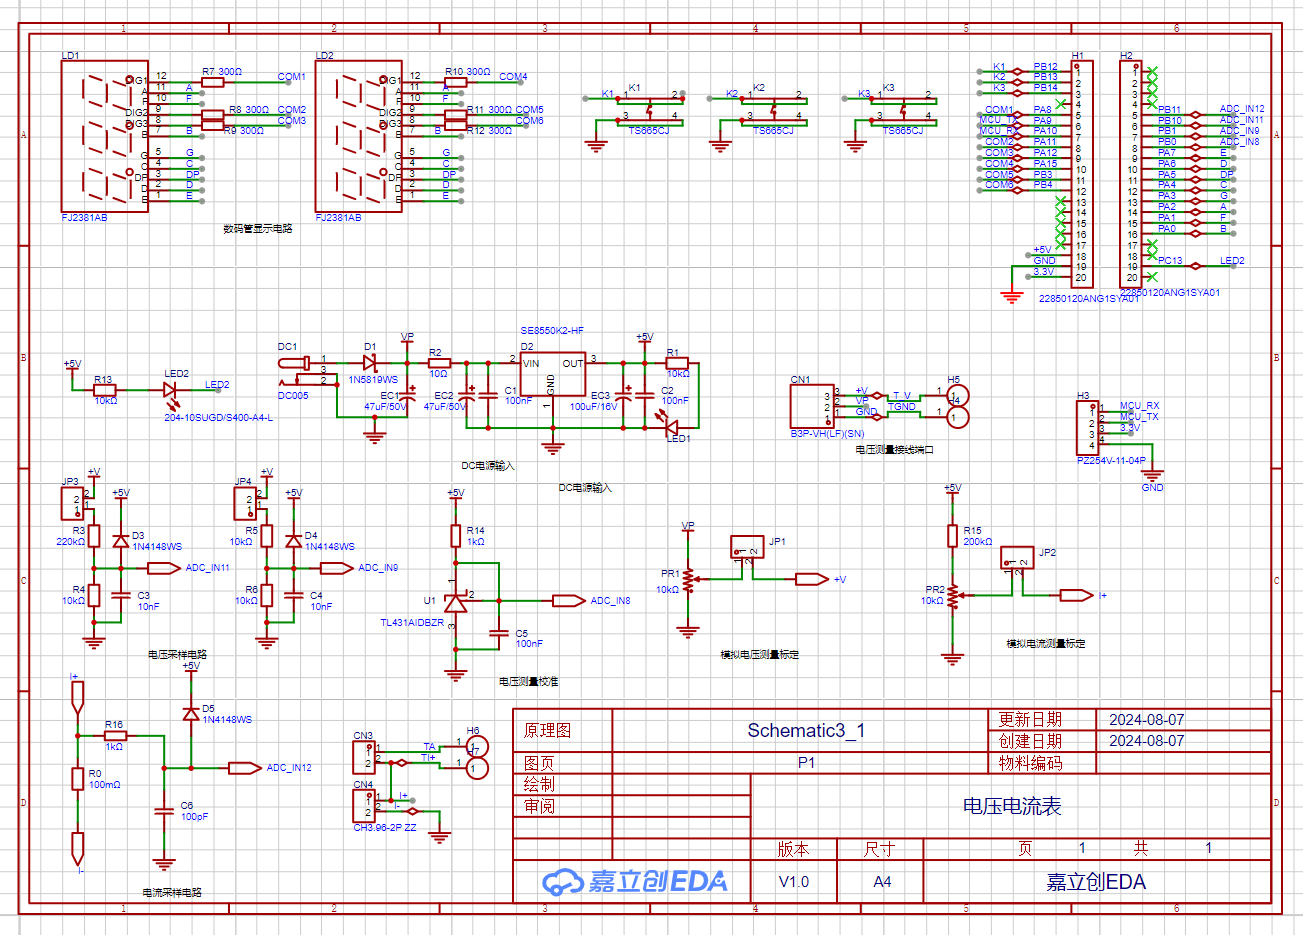The image size is (1303, 935).
Task: Select resistor R14 1kΩ
Action: pyautogui.click(x=456, y=536)
